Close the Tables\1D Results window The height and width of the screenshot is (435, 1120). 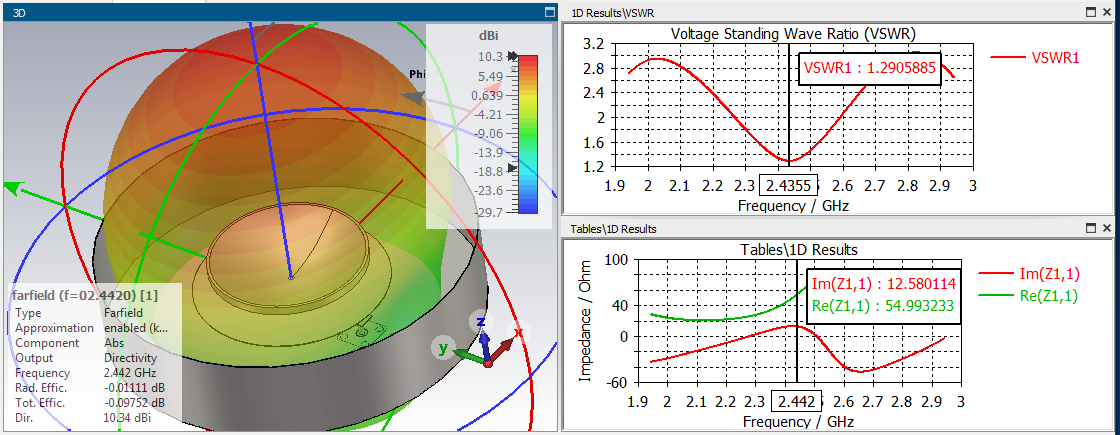point(1107,228)
